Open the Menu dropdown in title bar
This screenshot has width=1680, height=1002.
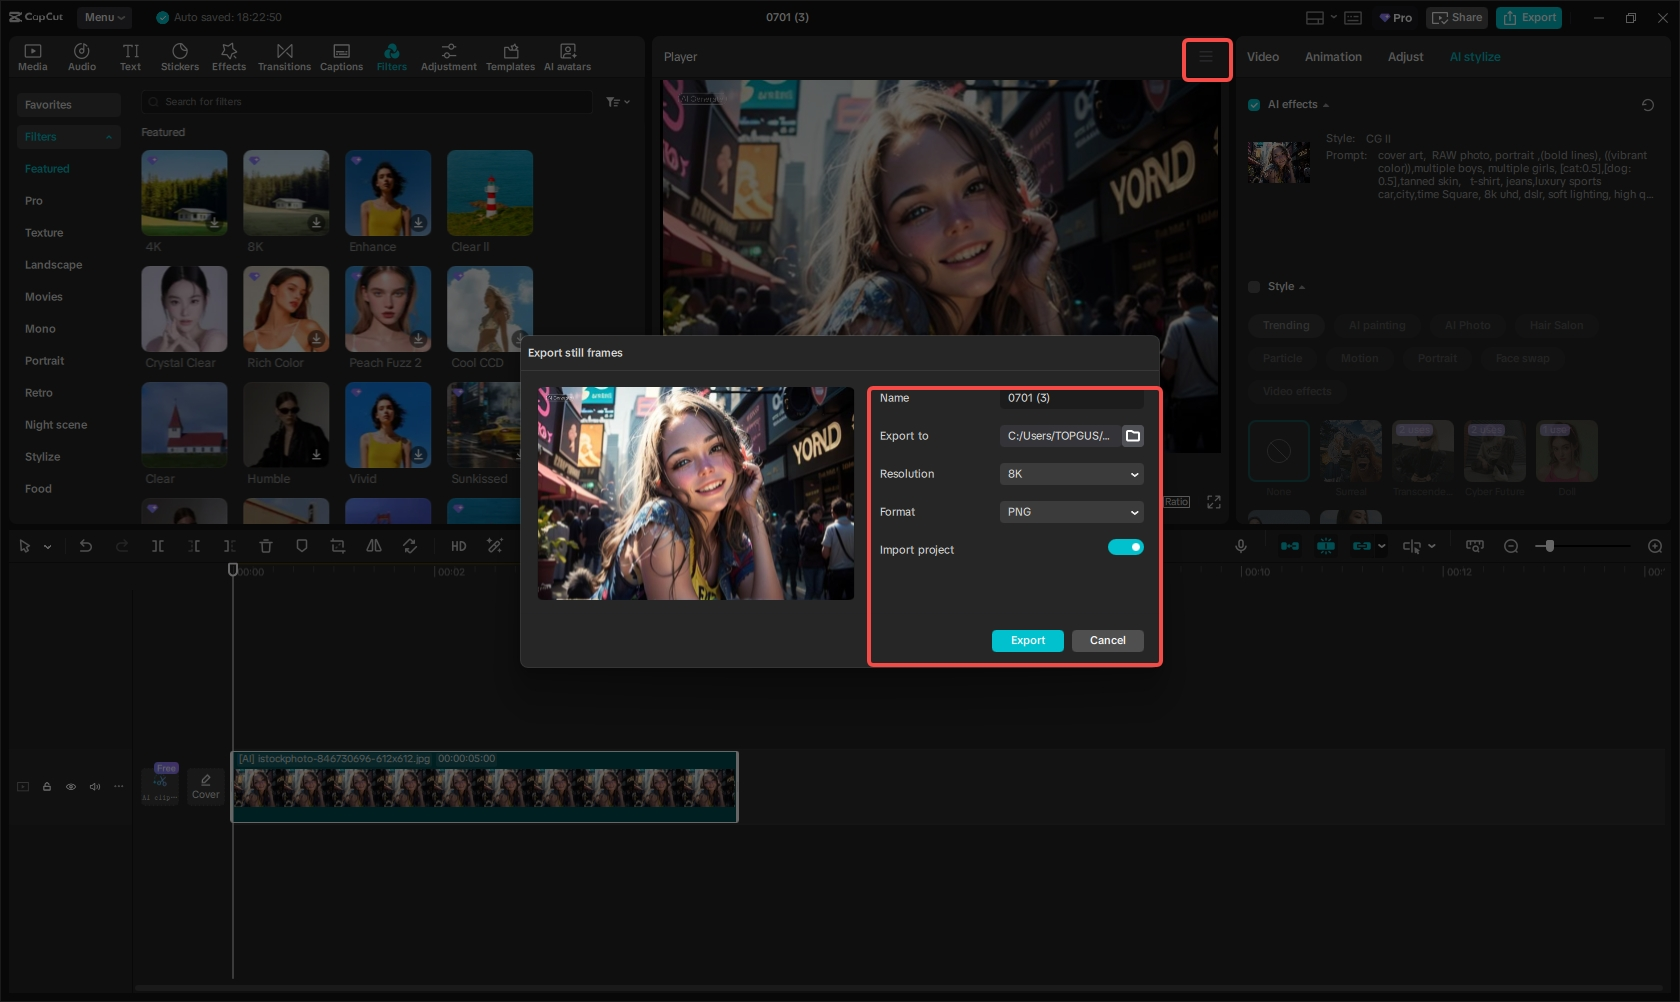click(104, 17)
